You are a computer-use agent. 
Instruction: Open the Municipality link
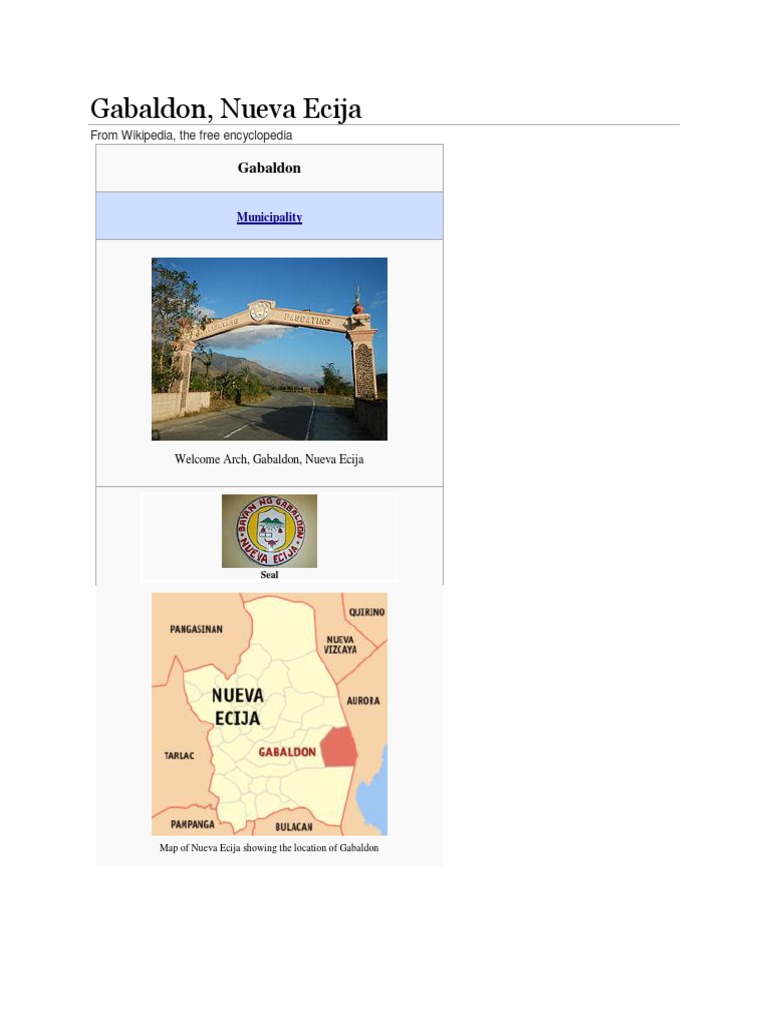click(269, 217)
